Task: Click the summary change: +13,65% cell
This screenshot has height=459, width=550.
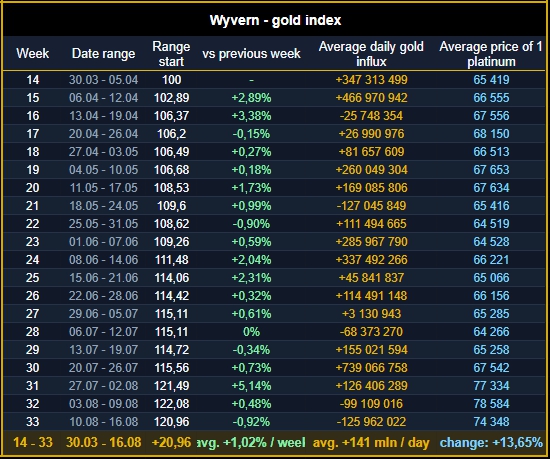Action: pyautogui.click(x=491, y=443)
